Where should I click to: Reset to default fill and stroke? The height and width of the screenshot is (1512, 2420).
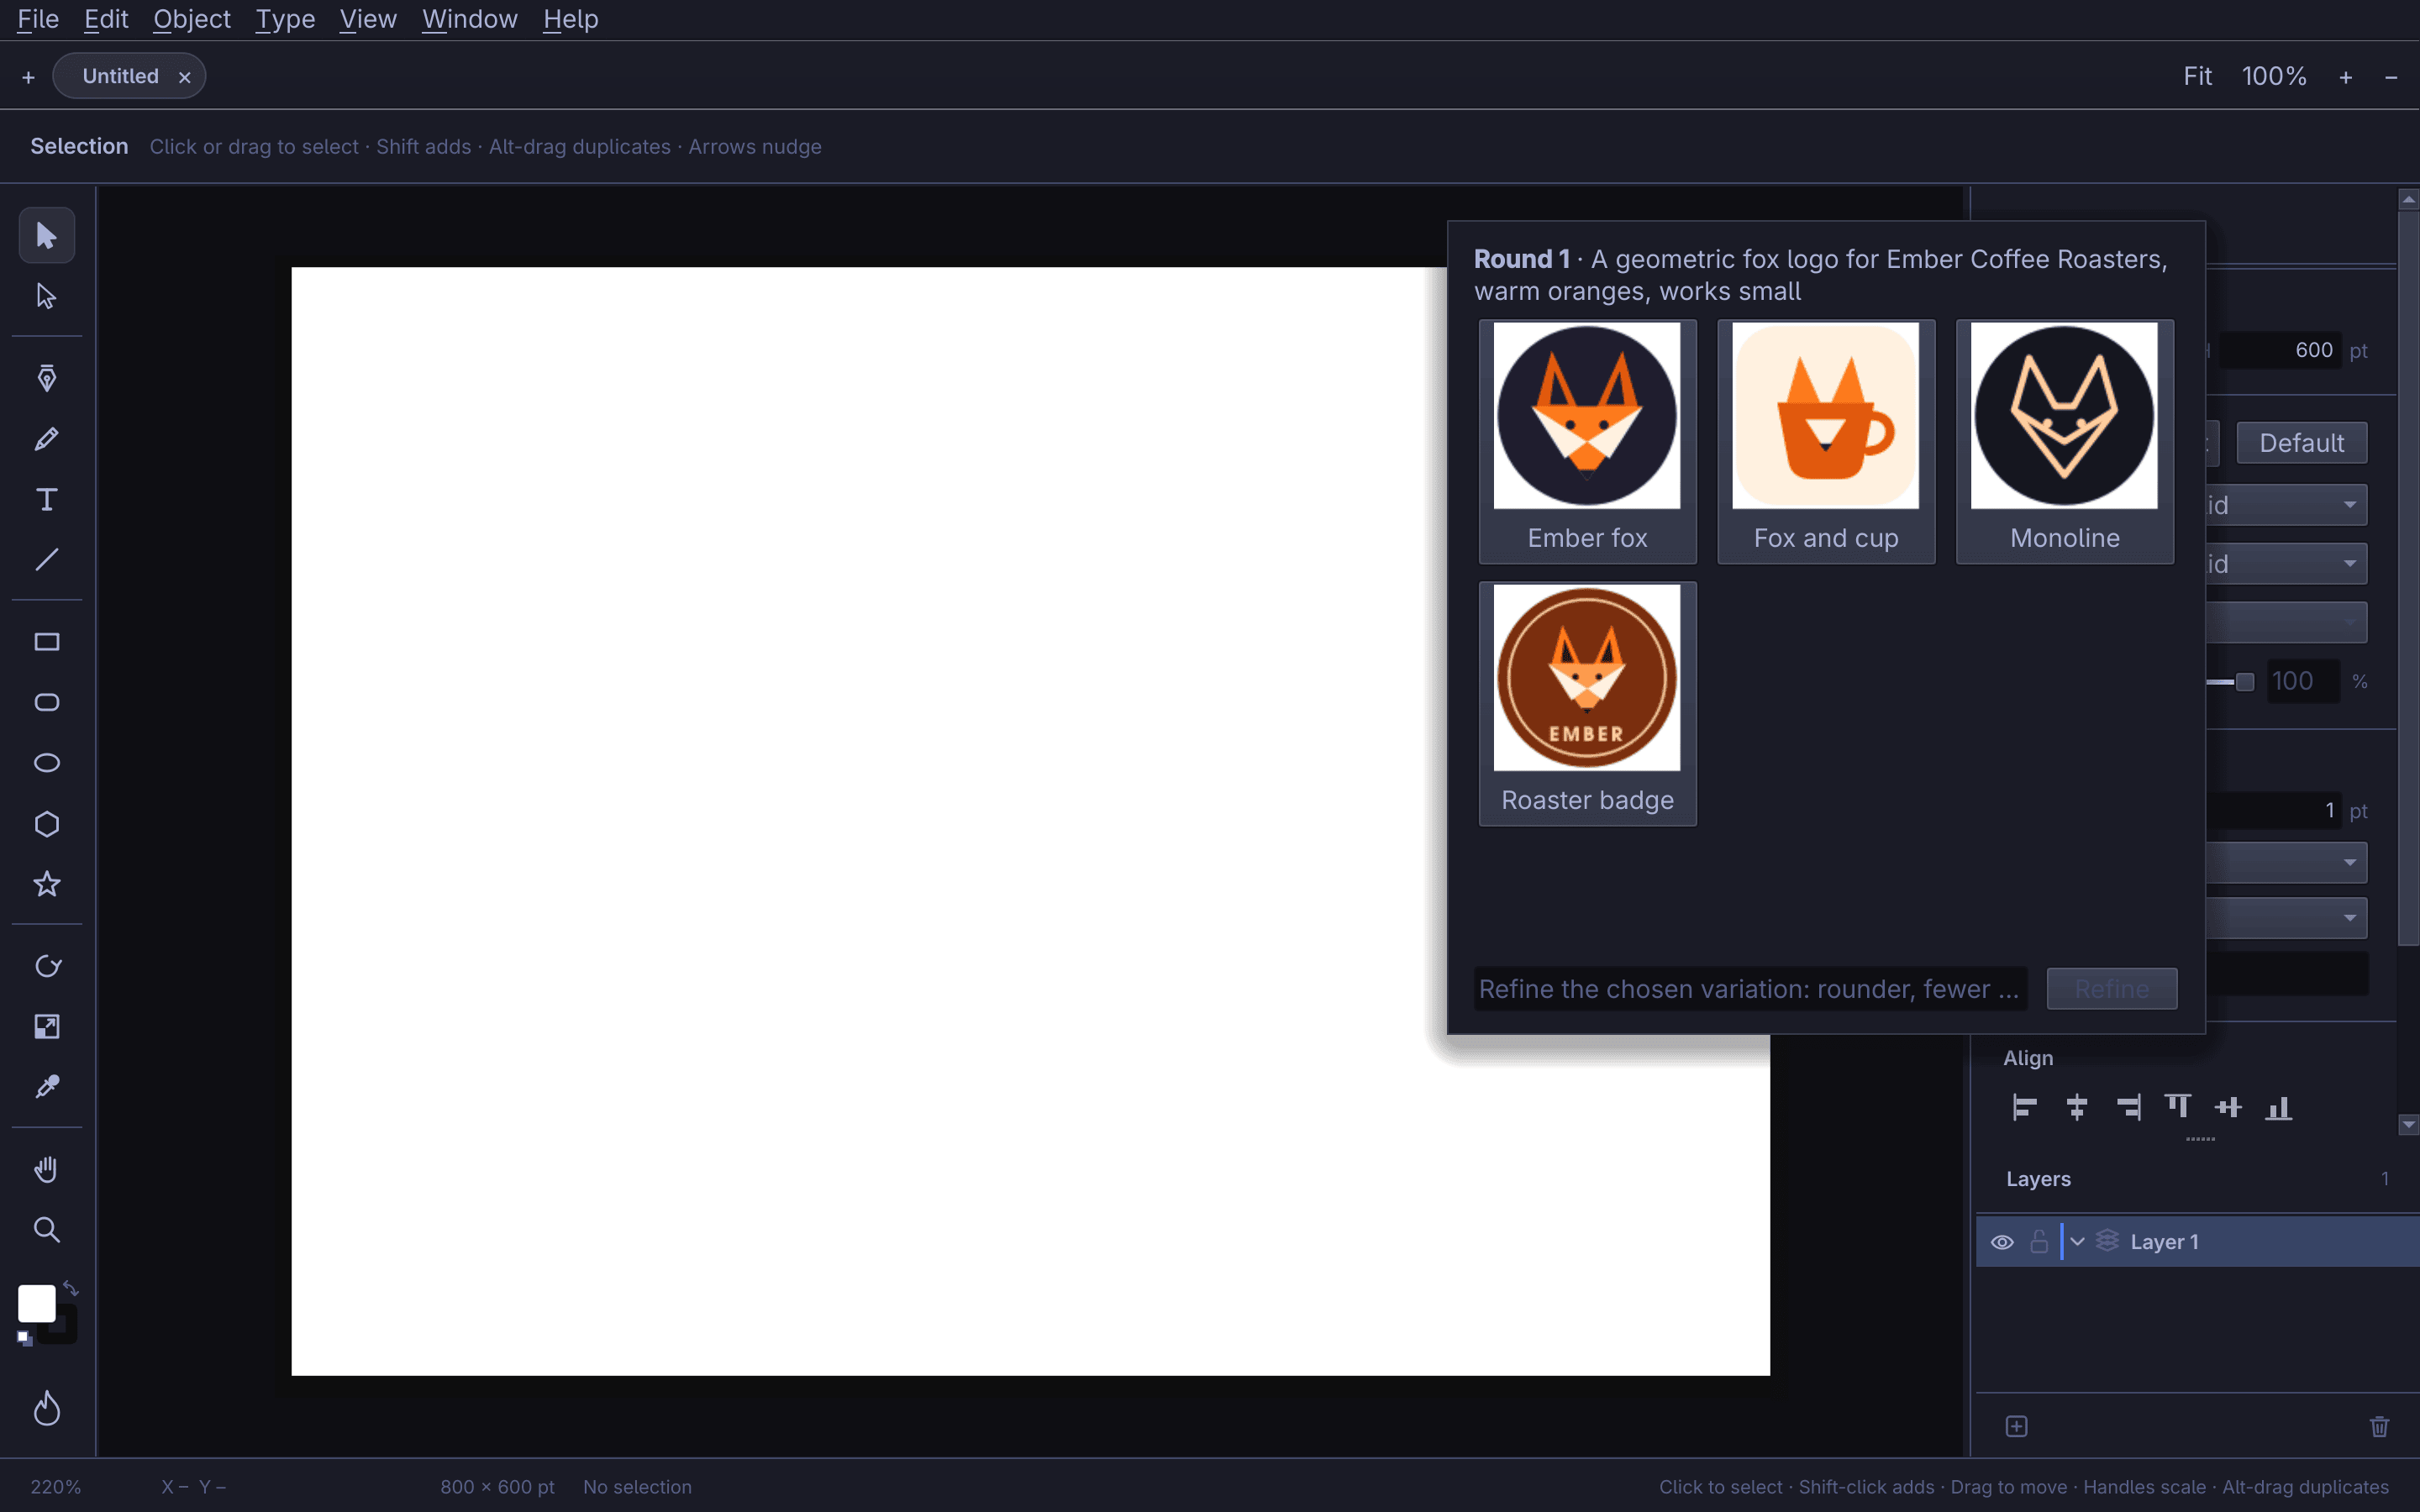click(25, 1338)
